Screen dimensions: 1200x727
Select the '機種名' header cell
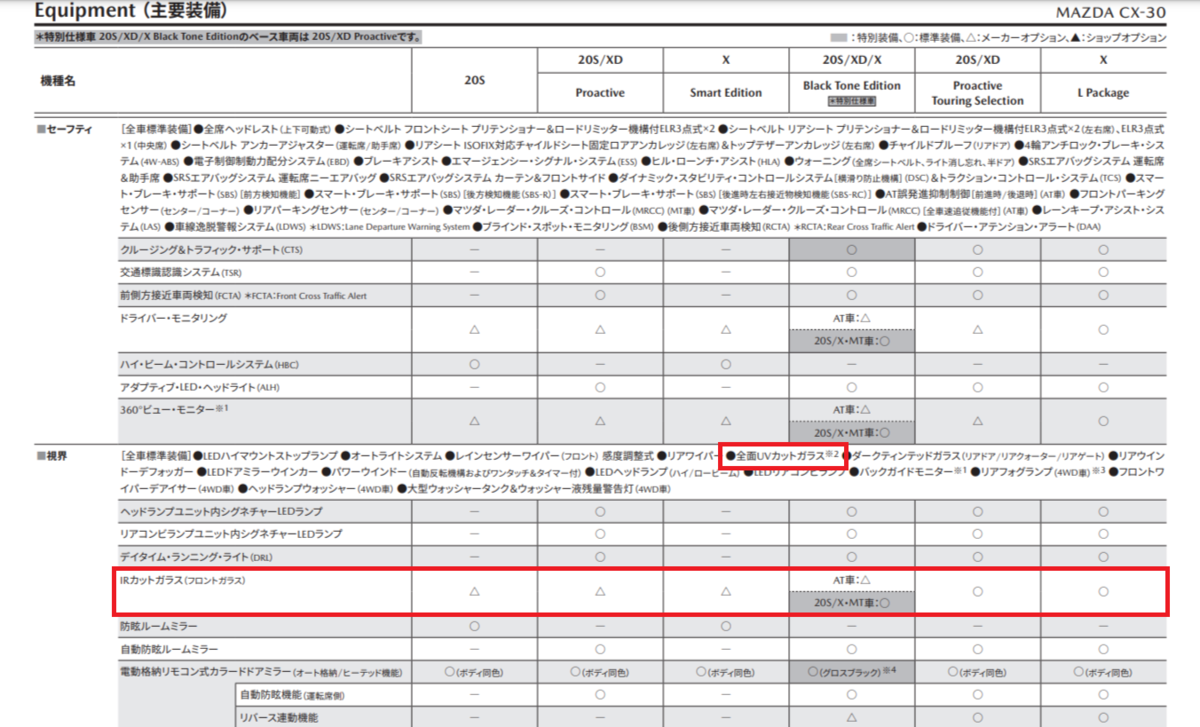pos(57,80)
